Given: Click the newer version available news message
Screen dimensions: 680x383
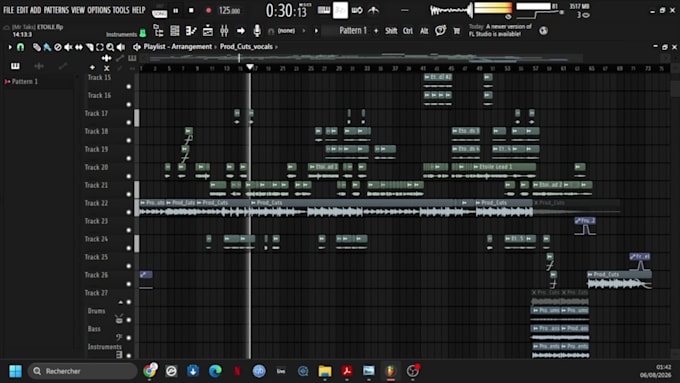Looking at the screenshot, I should tap(500, 30).
